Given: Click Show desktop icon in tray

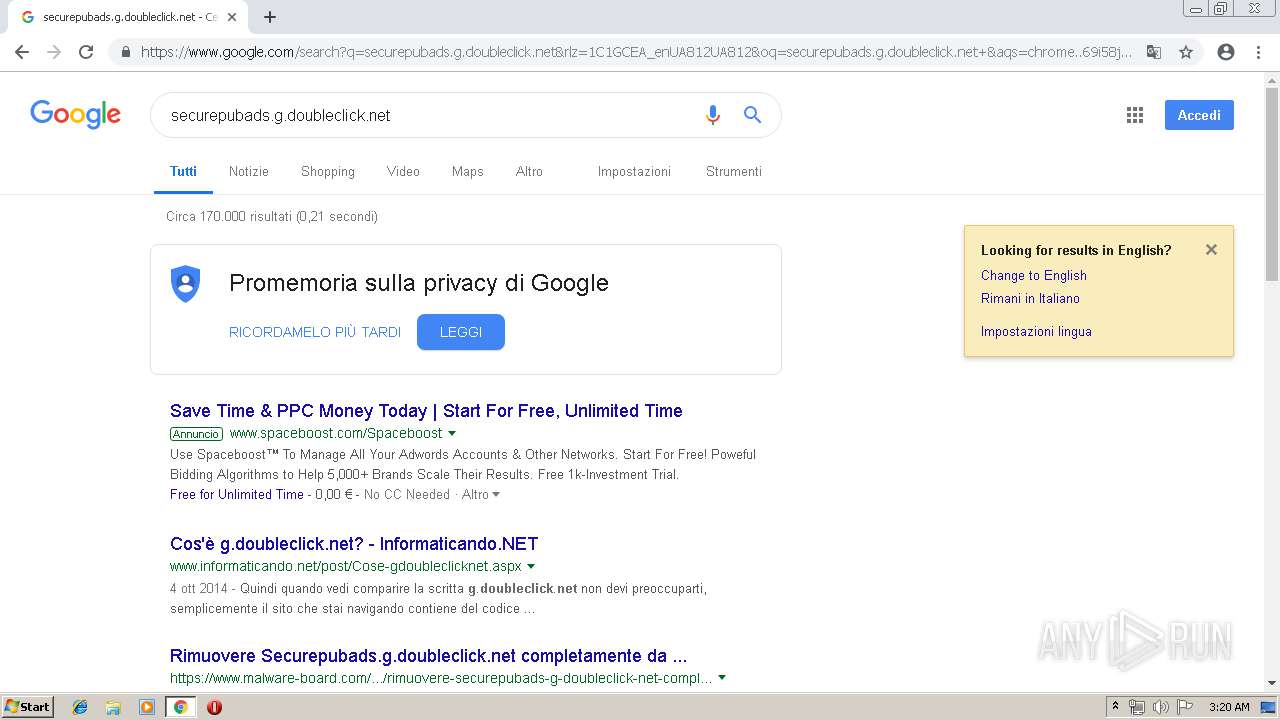Looking at the screenshot, I should 1268,707.
